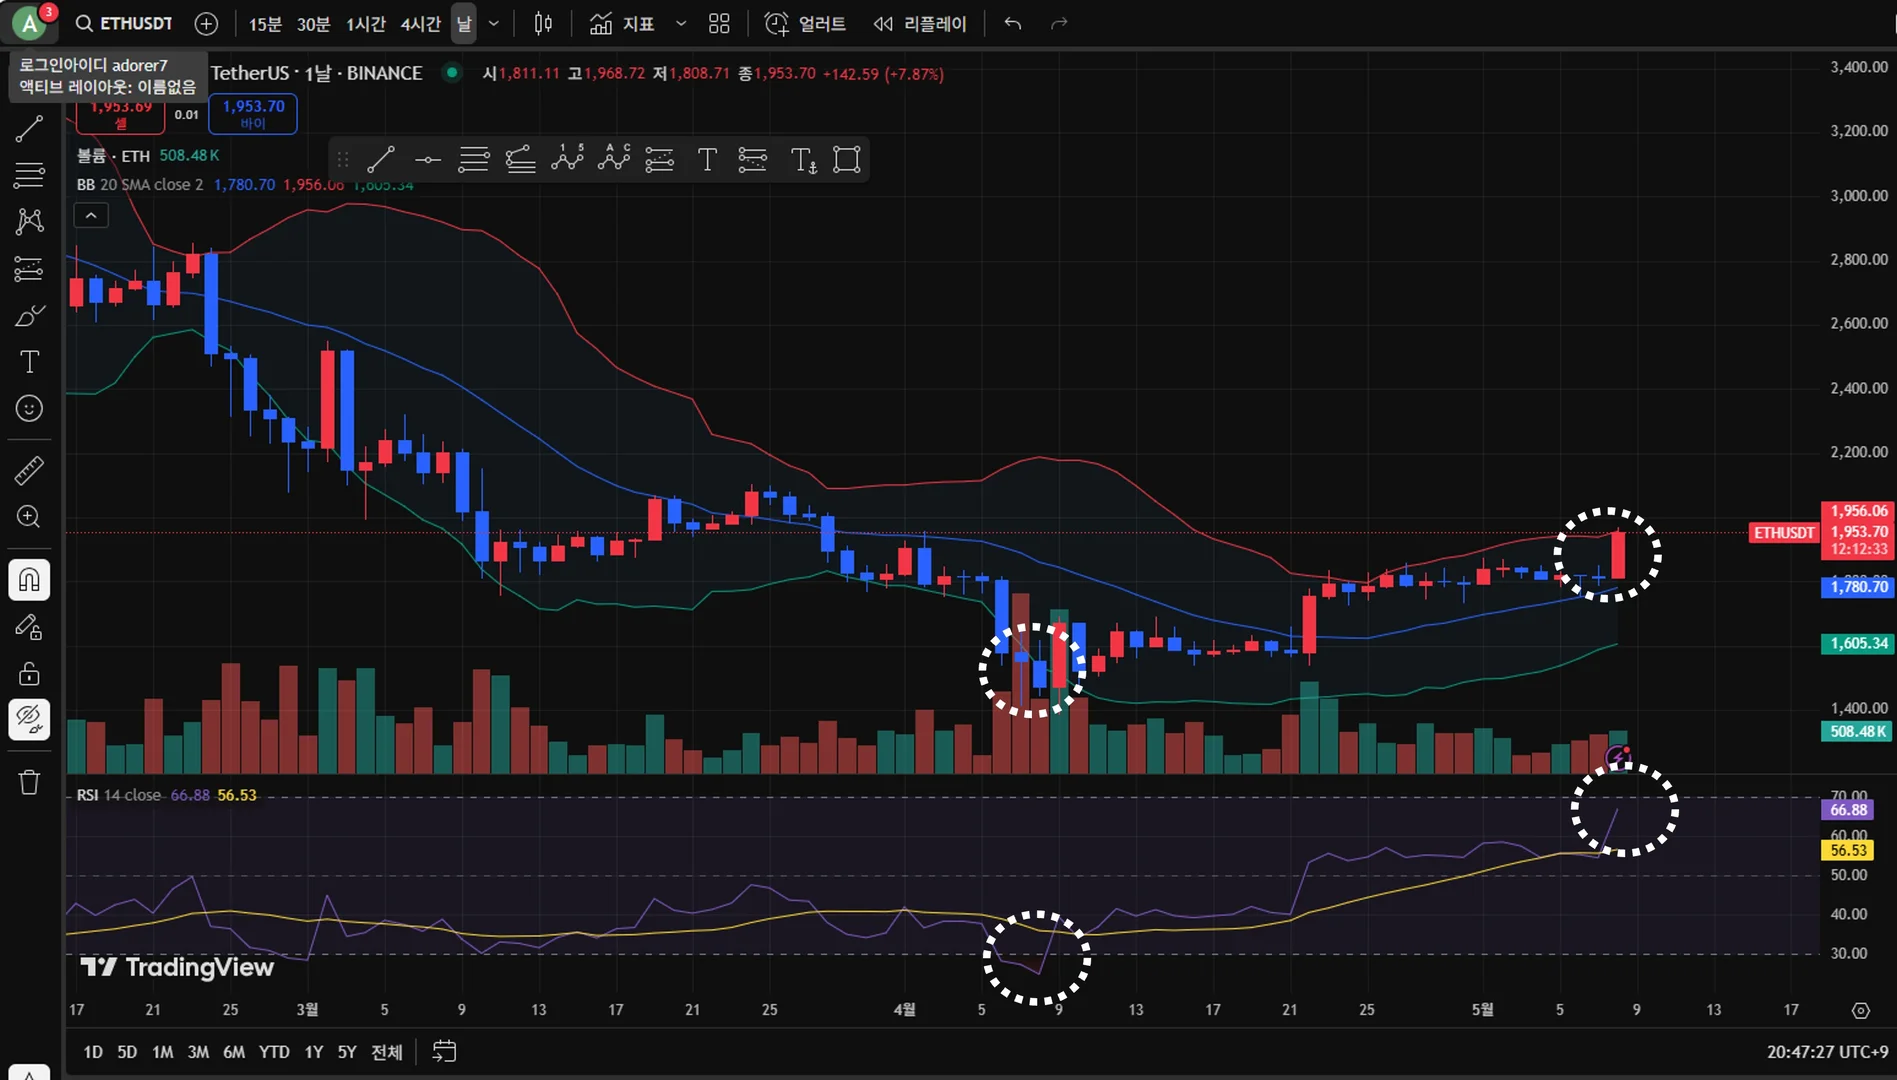Create an alert with 얼러트
This screenshot has width=1897, height=1080.
click(x=805, y=23)
